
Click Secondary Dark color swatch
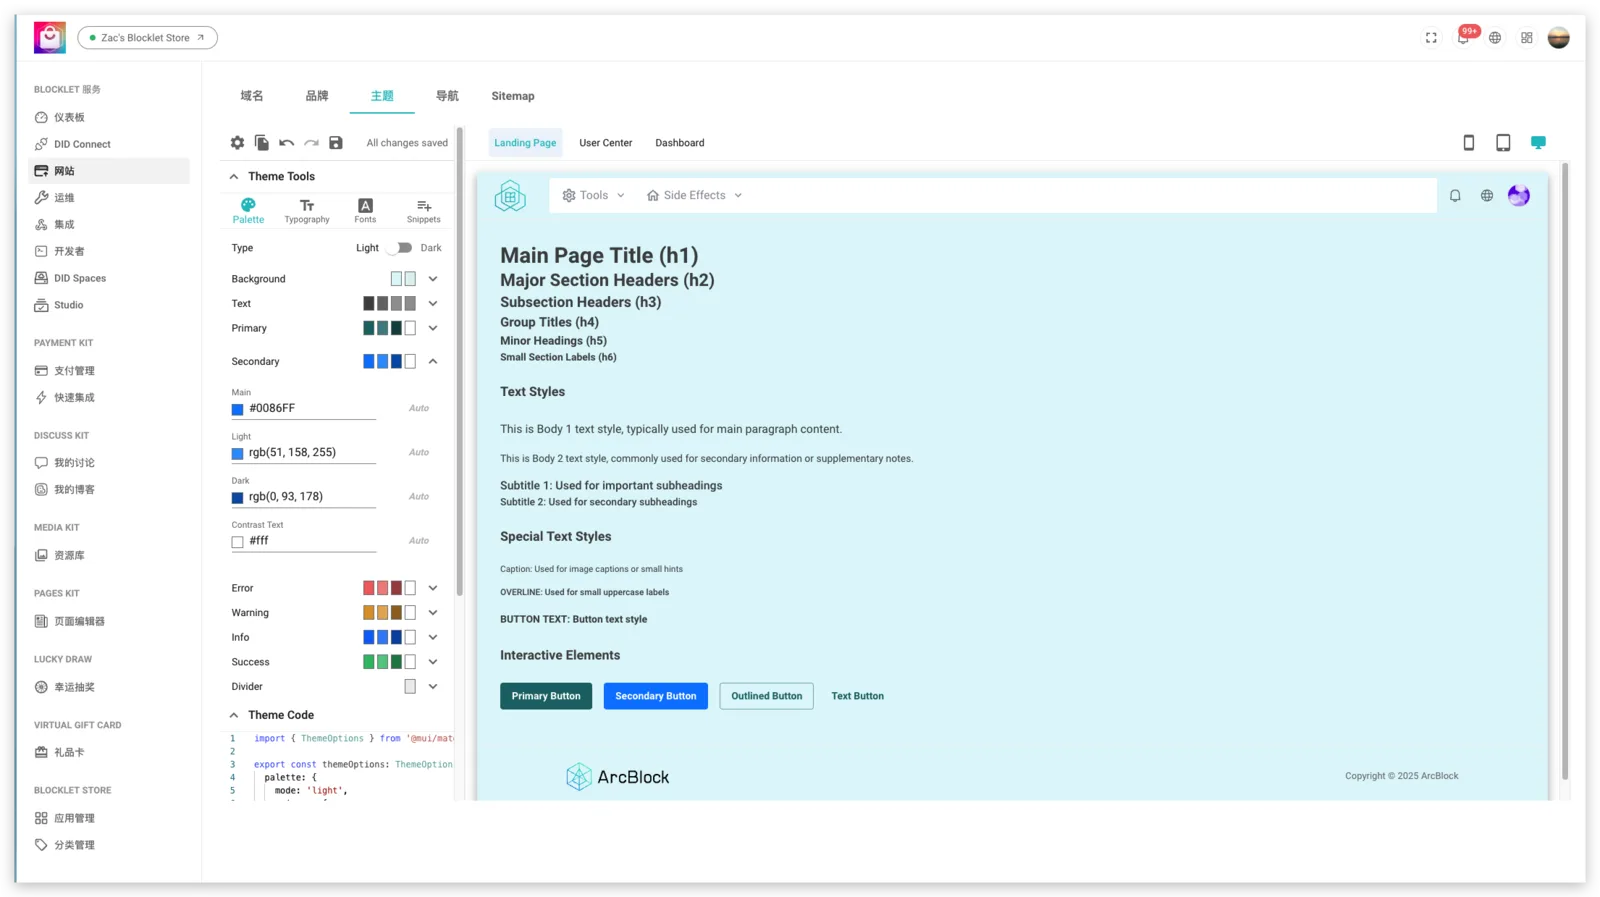[237, 497]
